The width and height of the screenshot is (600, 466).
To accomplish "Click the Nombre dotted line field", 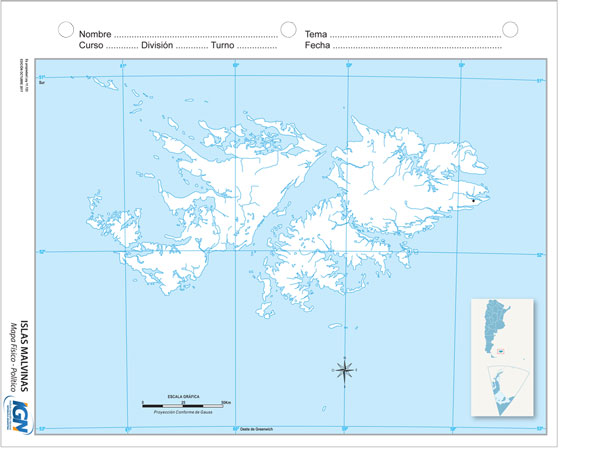I will click(196, 37).
